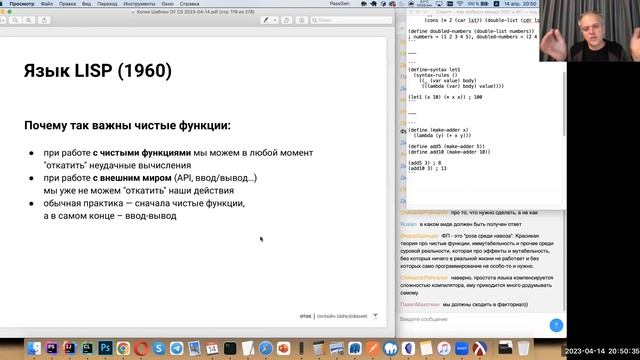
Task: Open the Opera browser in the Dock
Action: (141, 348)
